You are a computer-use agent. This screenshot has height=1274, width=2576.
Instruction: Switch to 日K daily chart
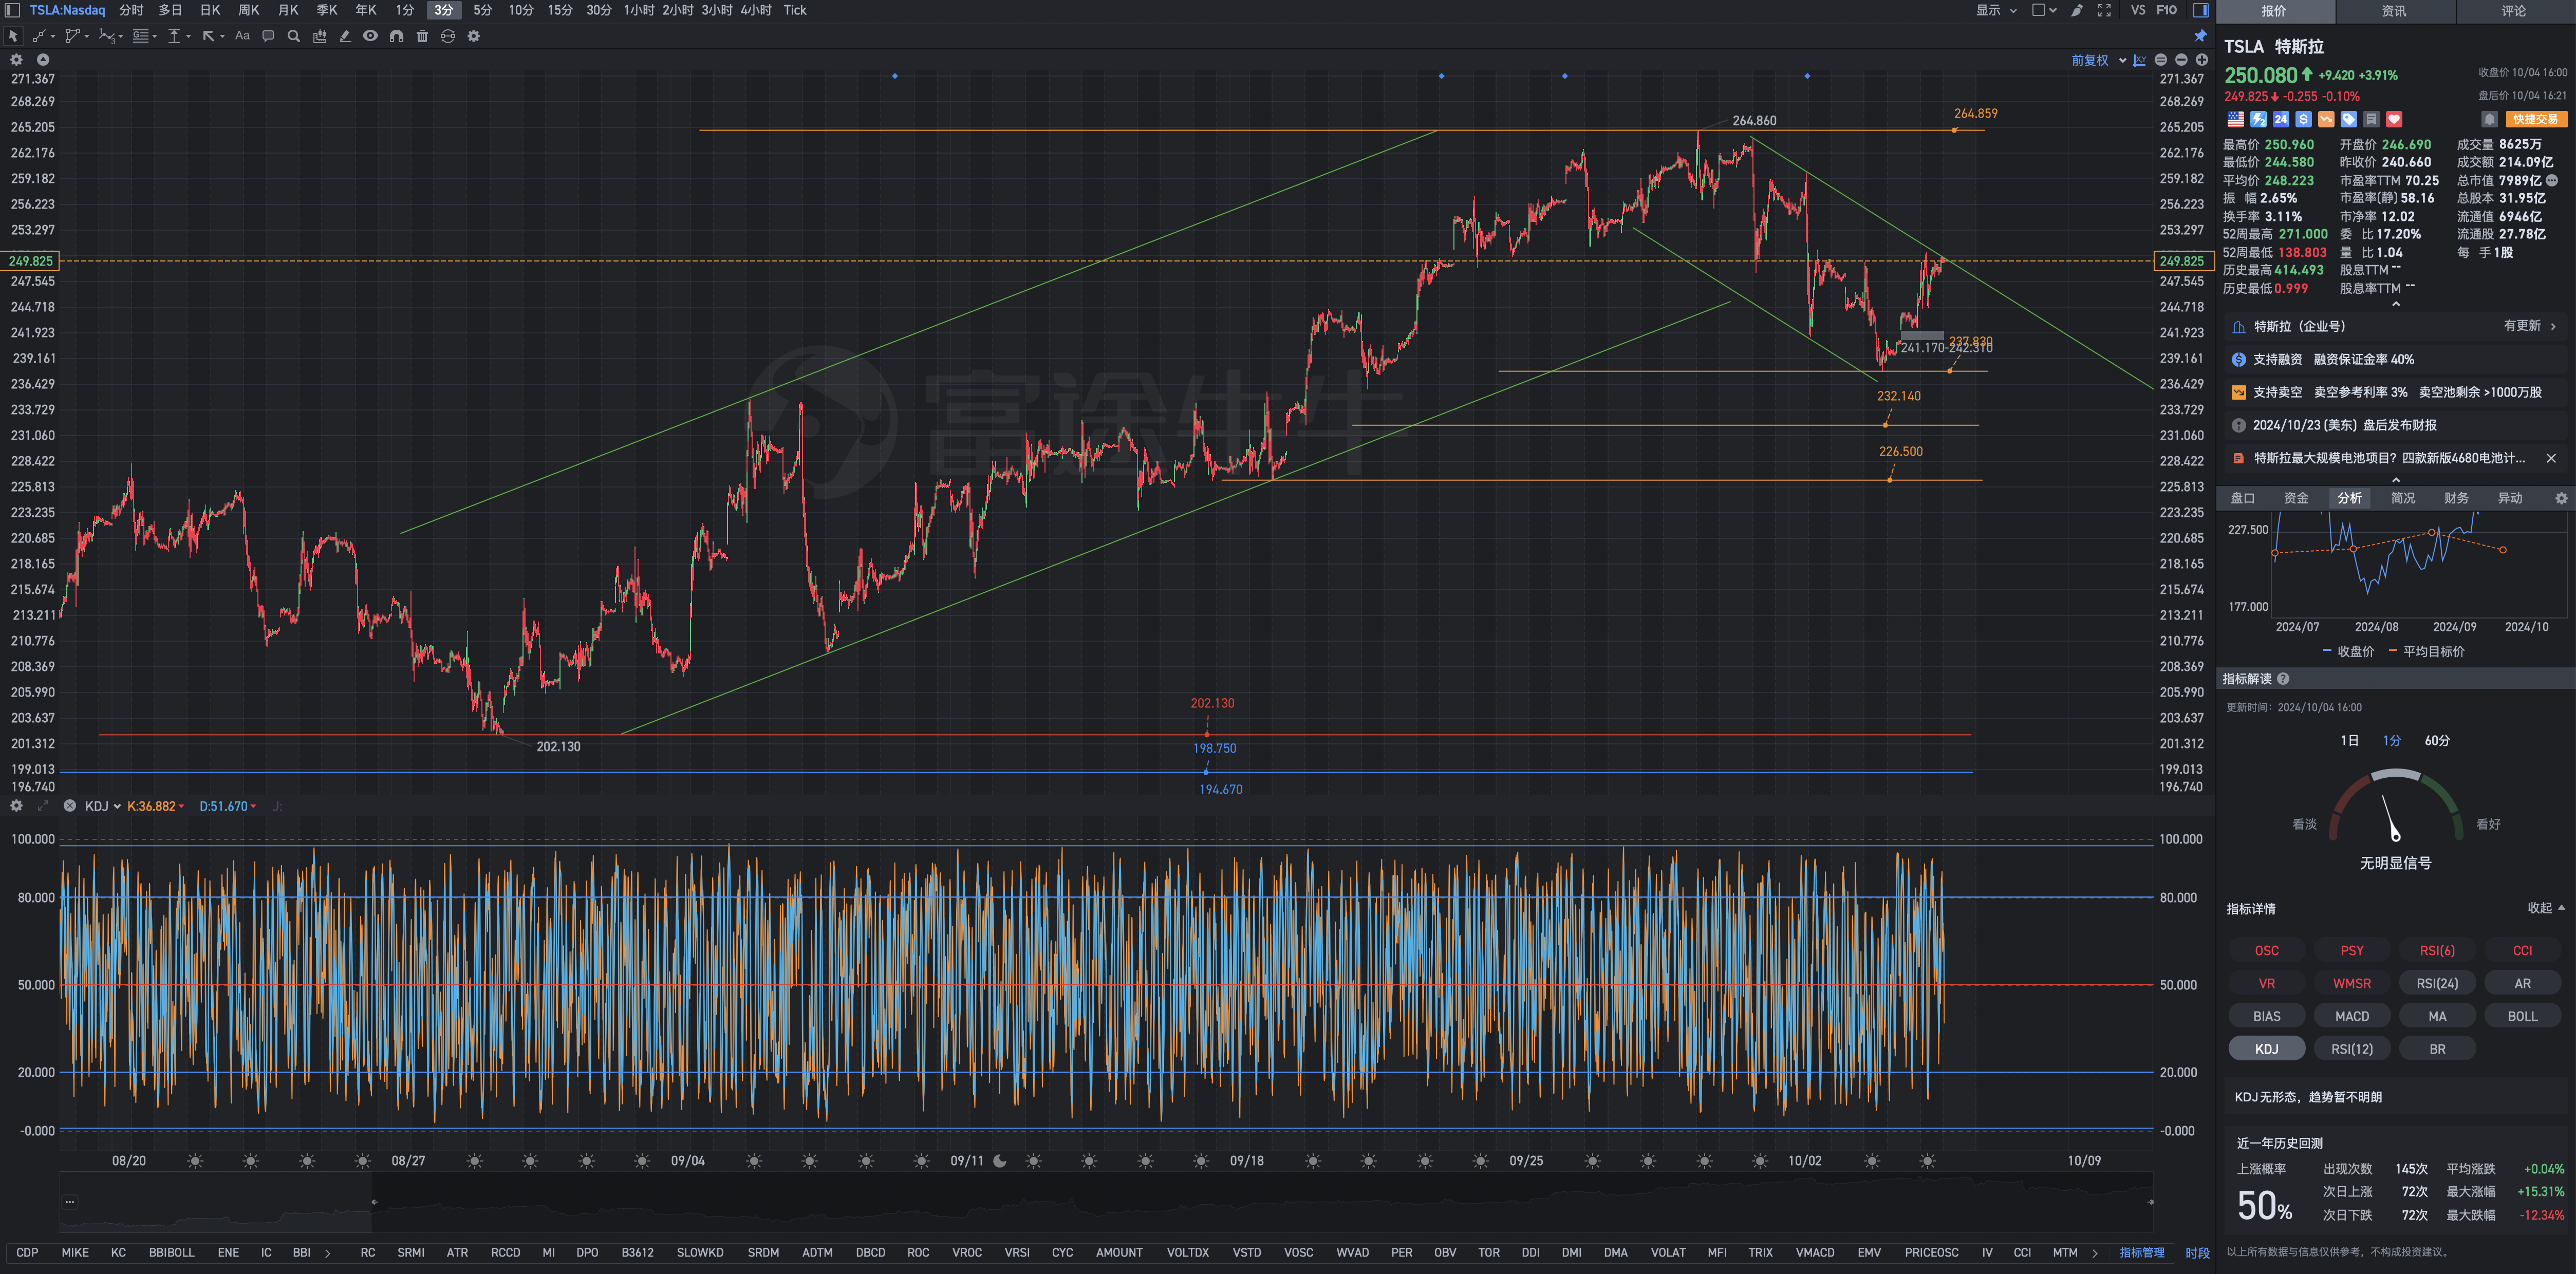(x=210, y=10)
